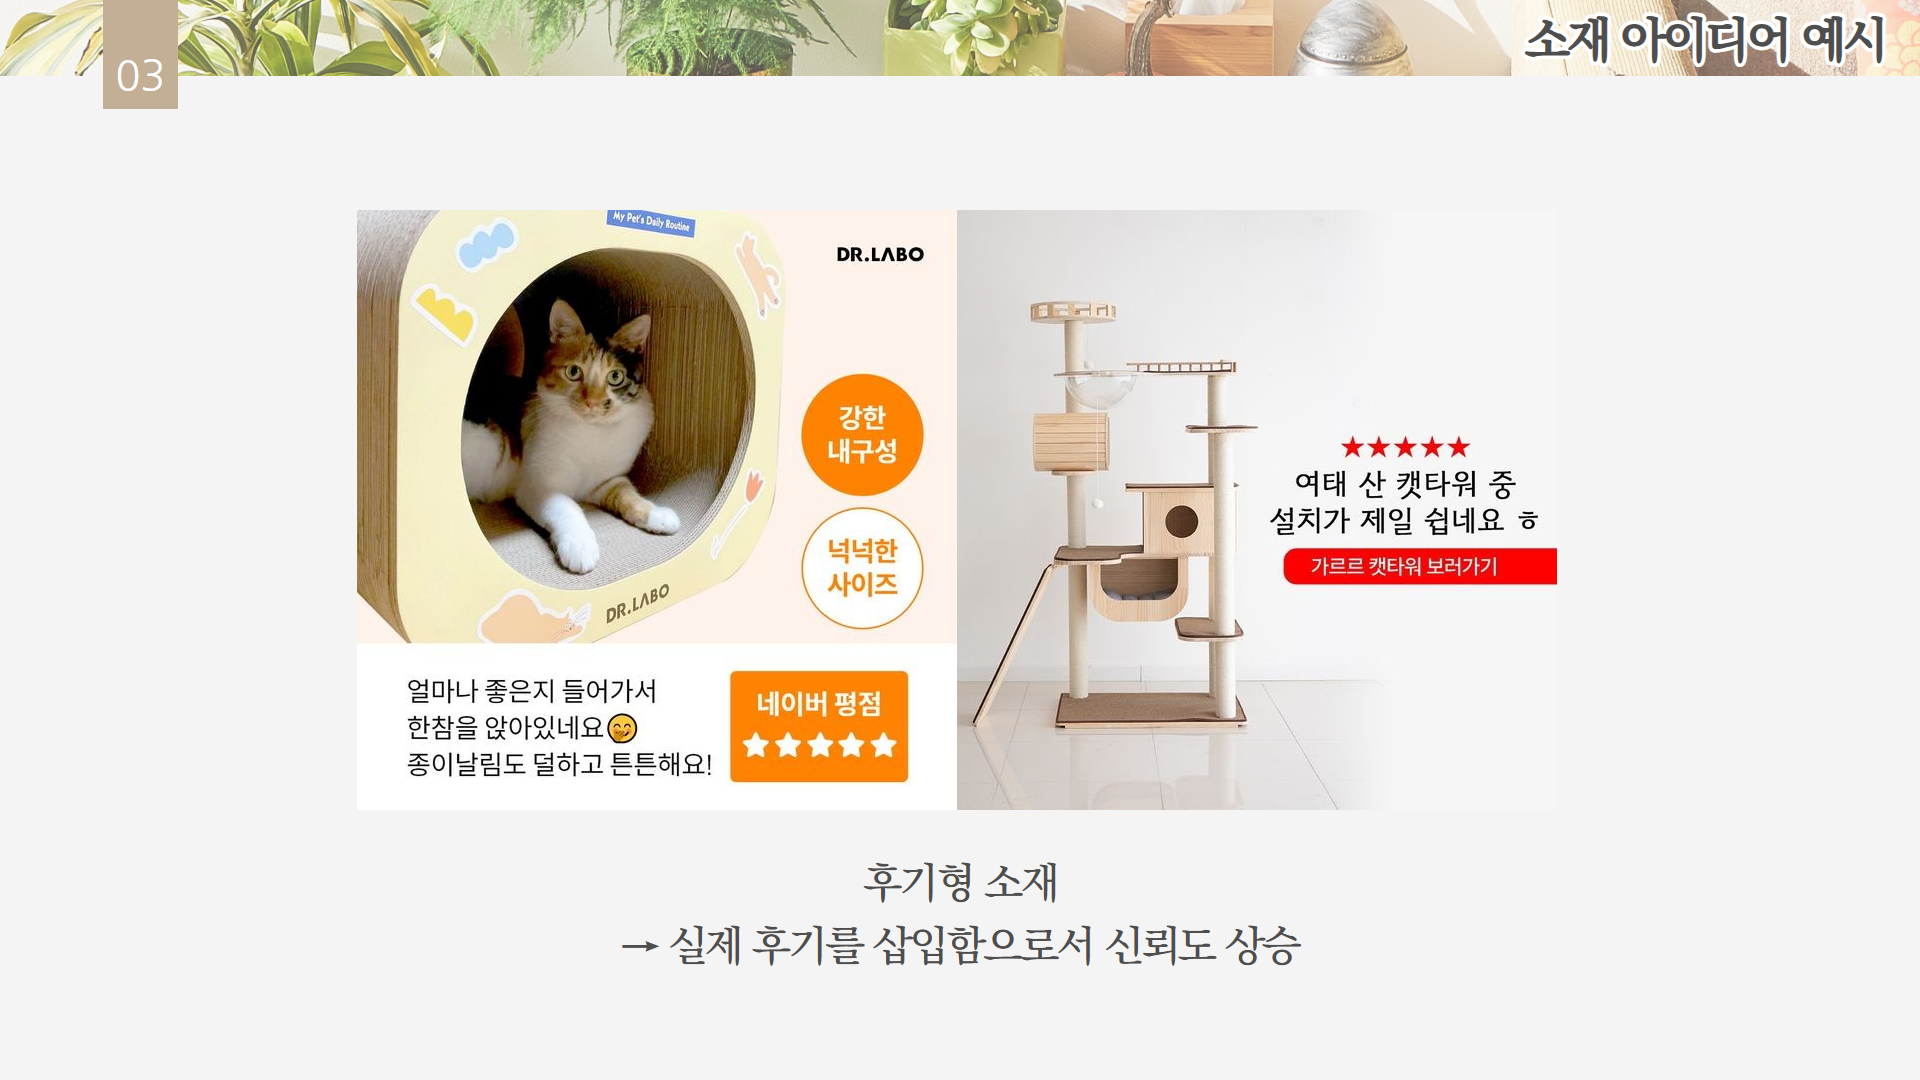The height and width of the screenshot is (1080, 1920).
Task: Click the DR.LABO print on the scratcher box
Action: coord(637,603)
